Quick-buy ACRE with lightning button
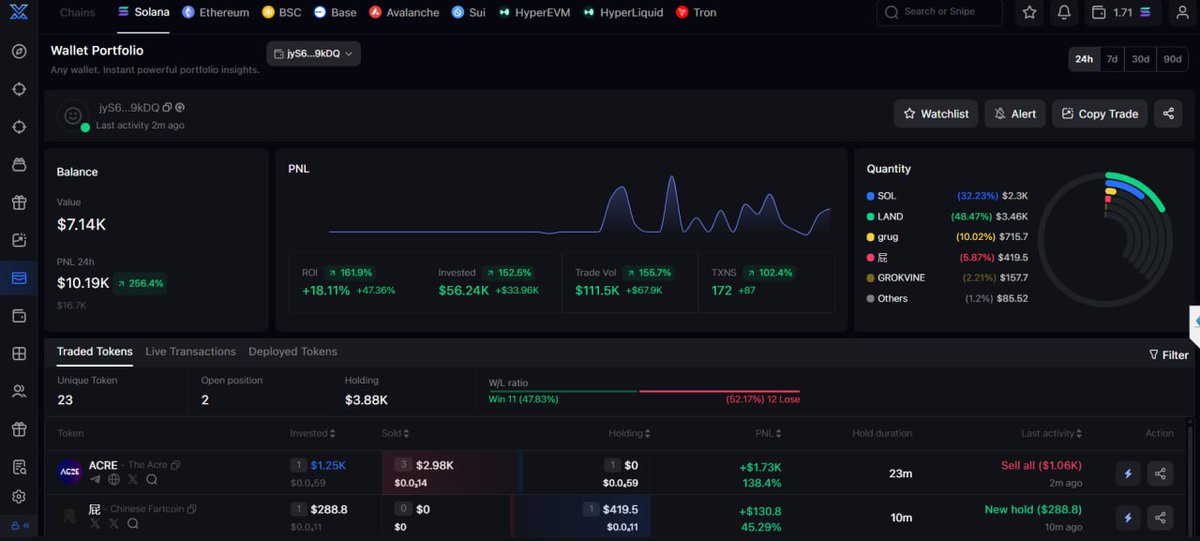This screenshot has width=1200, height=541. tap(1128, 474)
